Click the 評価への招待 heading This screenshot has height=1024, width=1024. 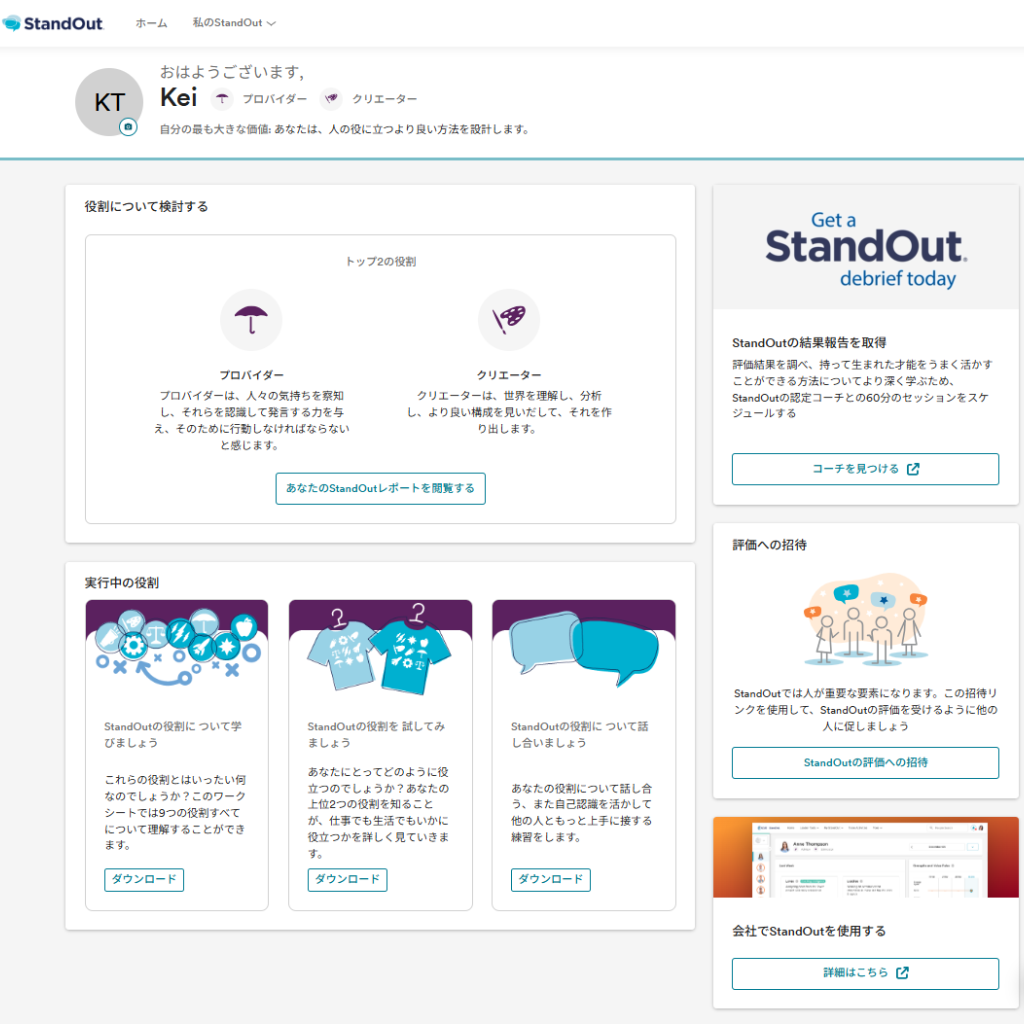769,545
